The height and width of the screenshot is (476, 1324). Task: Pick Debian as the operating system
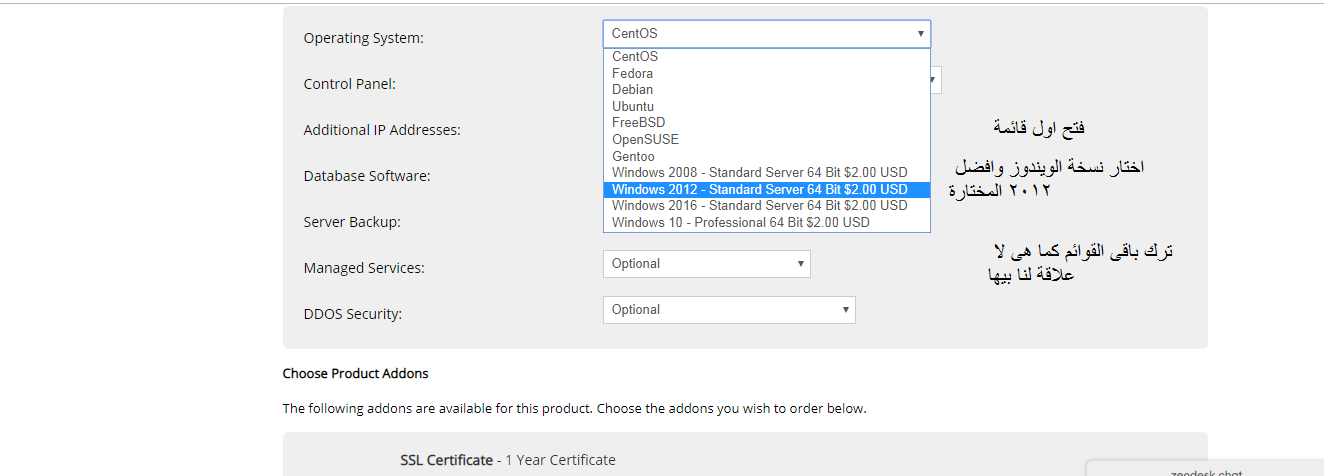(633, 90)
